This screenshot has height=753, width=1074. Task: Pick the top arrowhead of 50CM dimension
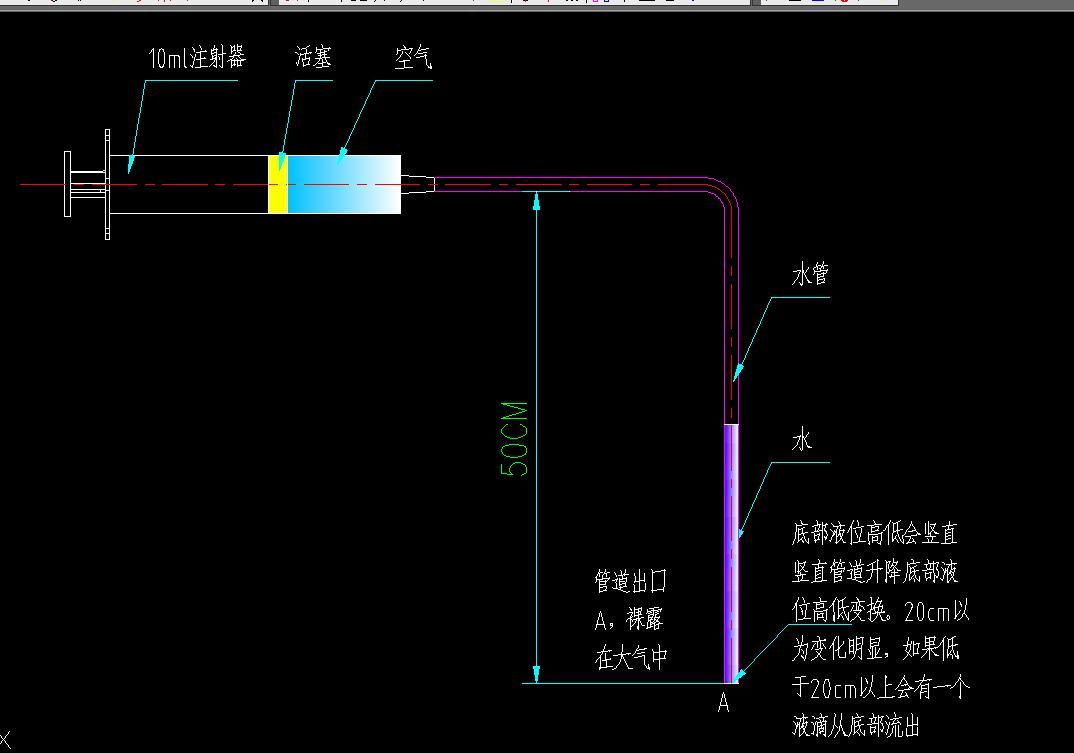537,201
